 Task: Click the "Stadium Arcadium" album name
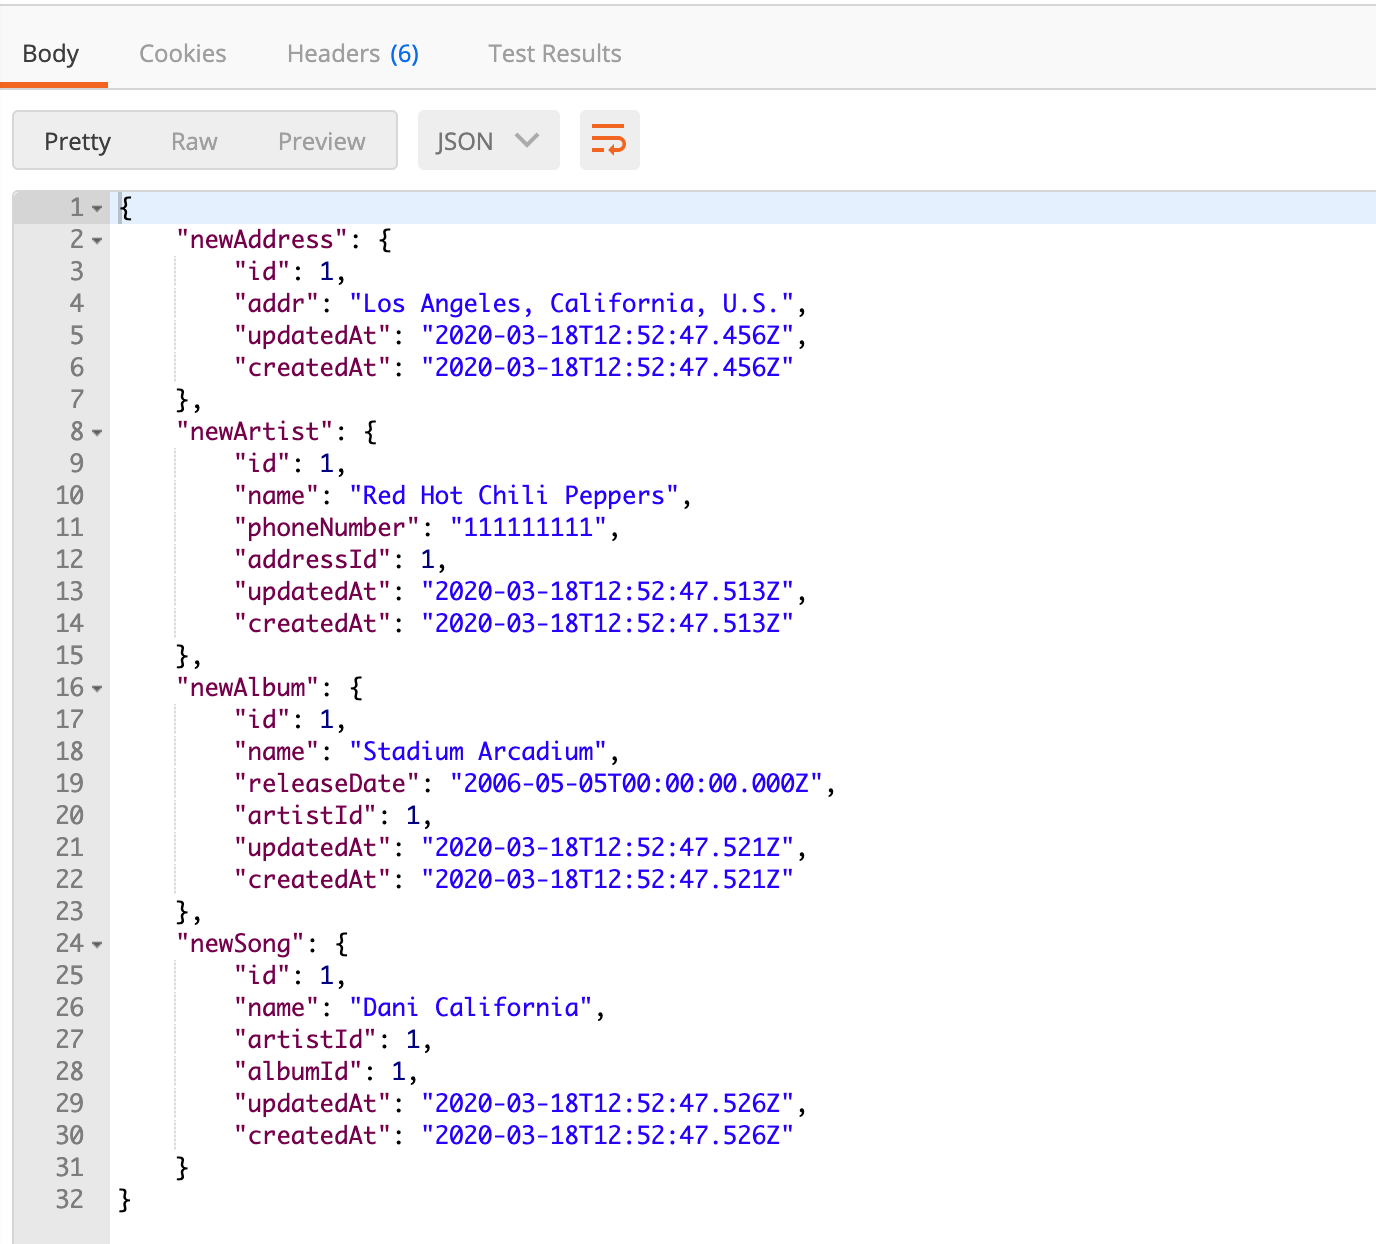pos(477,752)
